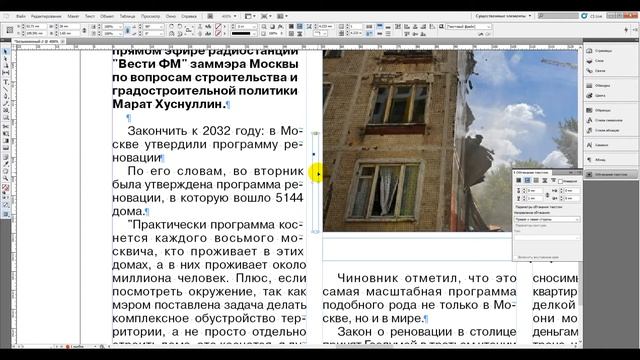Open the Макет menu
The height and width of the screenshot is (360, 640).
73,16
